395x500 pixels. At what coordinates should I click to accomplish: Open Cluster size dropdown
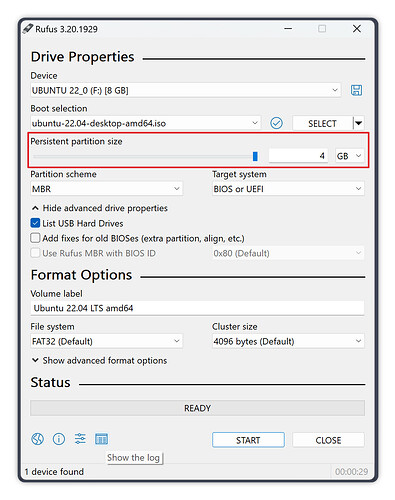288,341
